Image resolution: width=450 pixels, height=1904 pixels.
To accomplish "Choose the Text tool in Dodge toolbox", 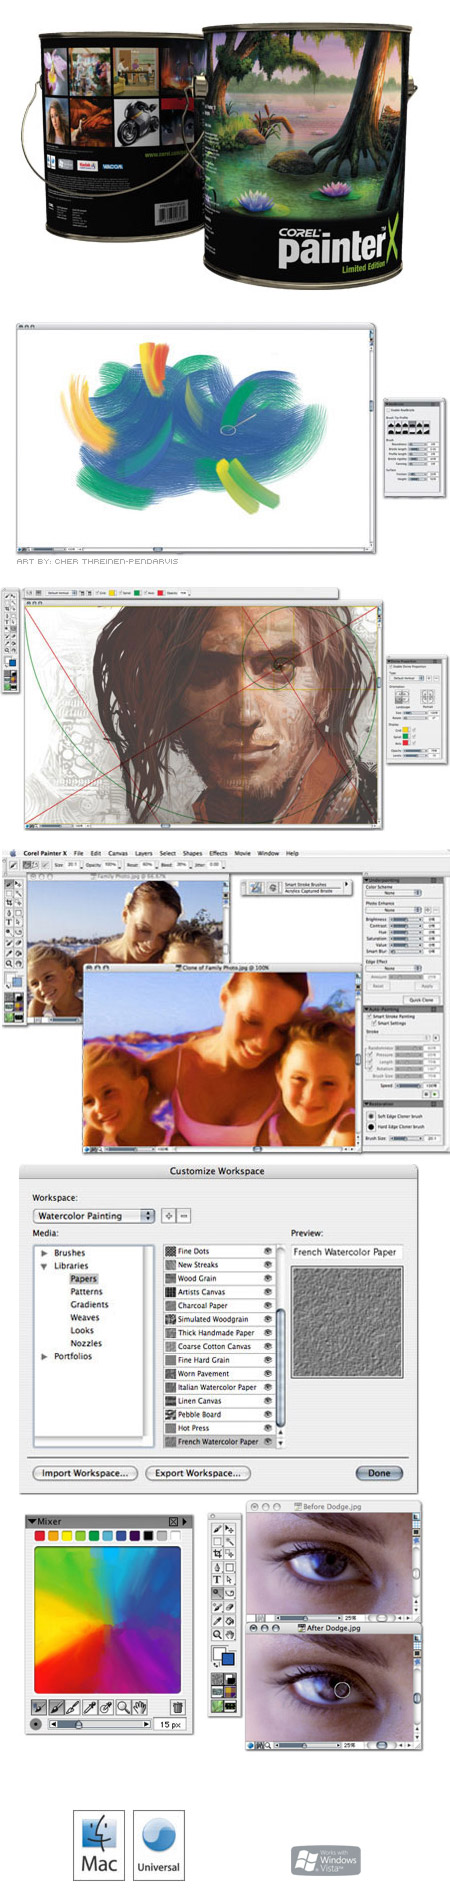I will tap(217, 1580).
